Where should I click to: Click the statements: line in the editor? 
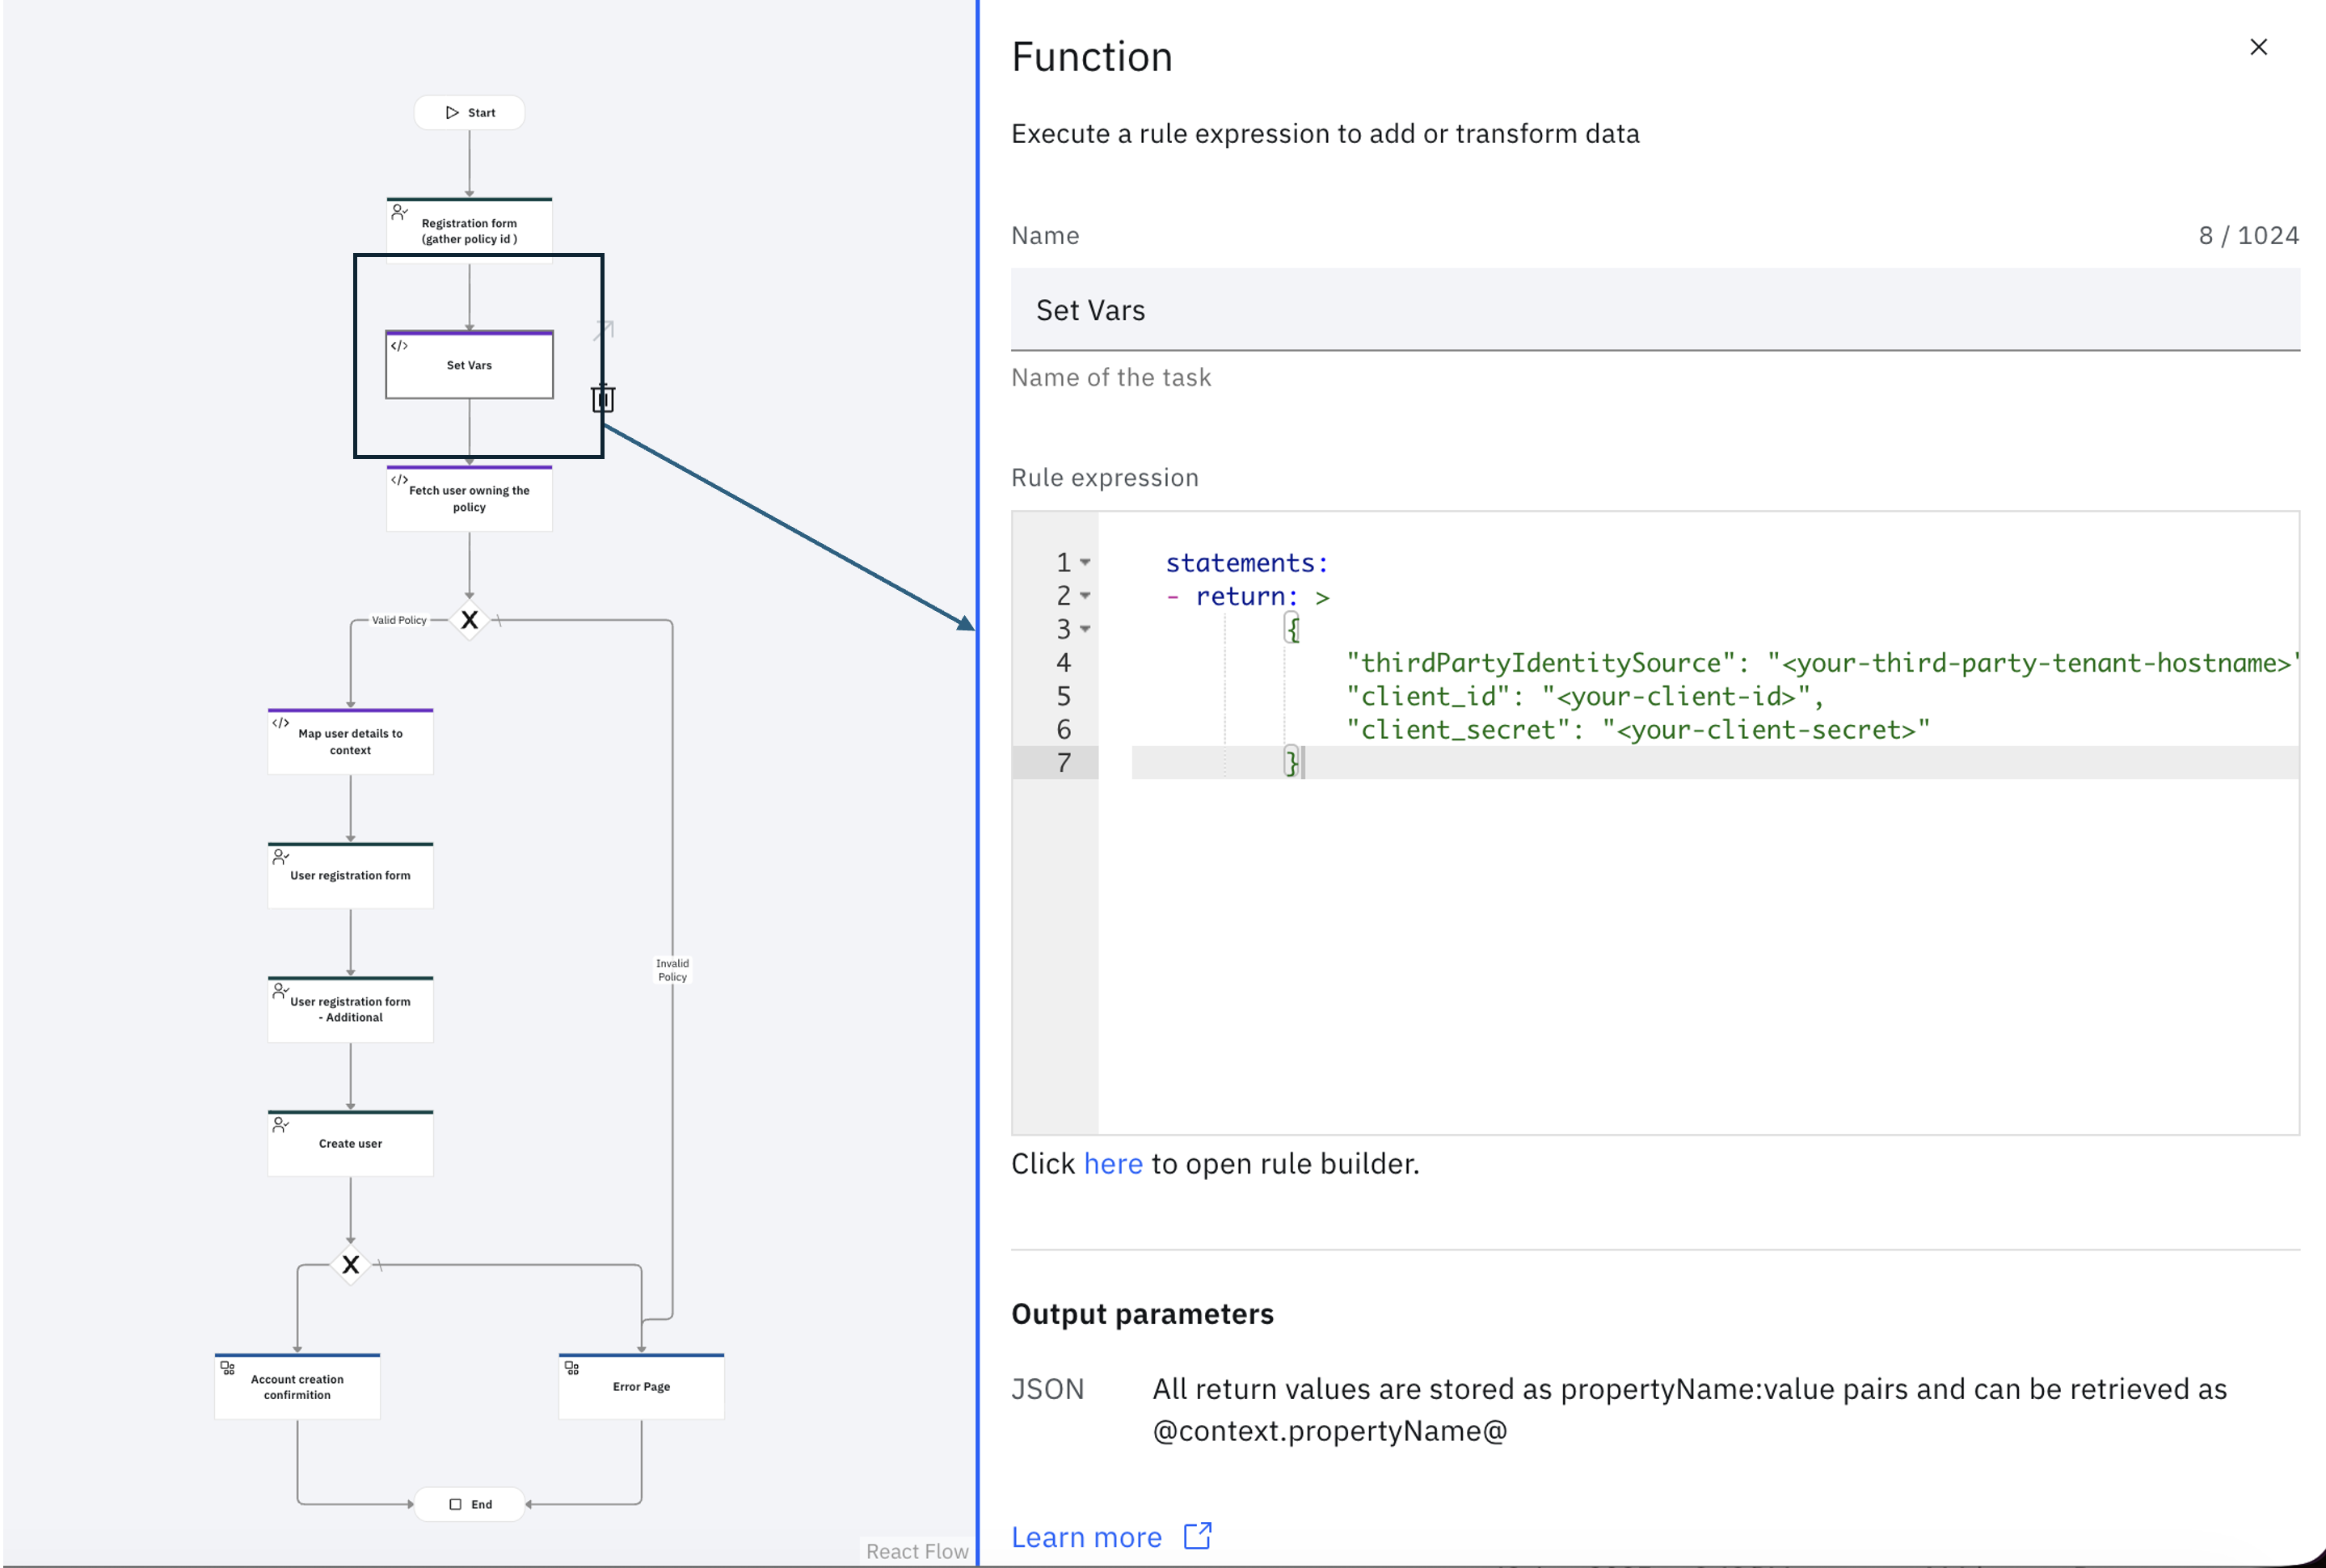[1246, 563]
